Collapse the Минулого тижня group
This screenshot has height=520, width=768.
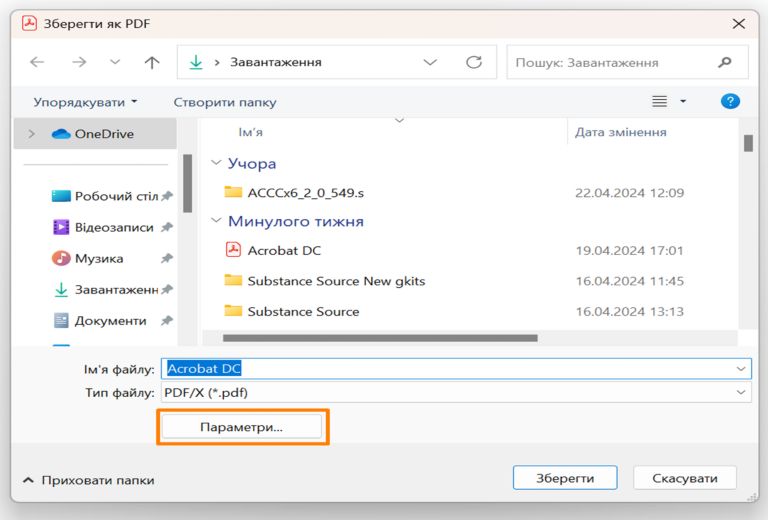(x=216, y=221)
